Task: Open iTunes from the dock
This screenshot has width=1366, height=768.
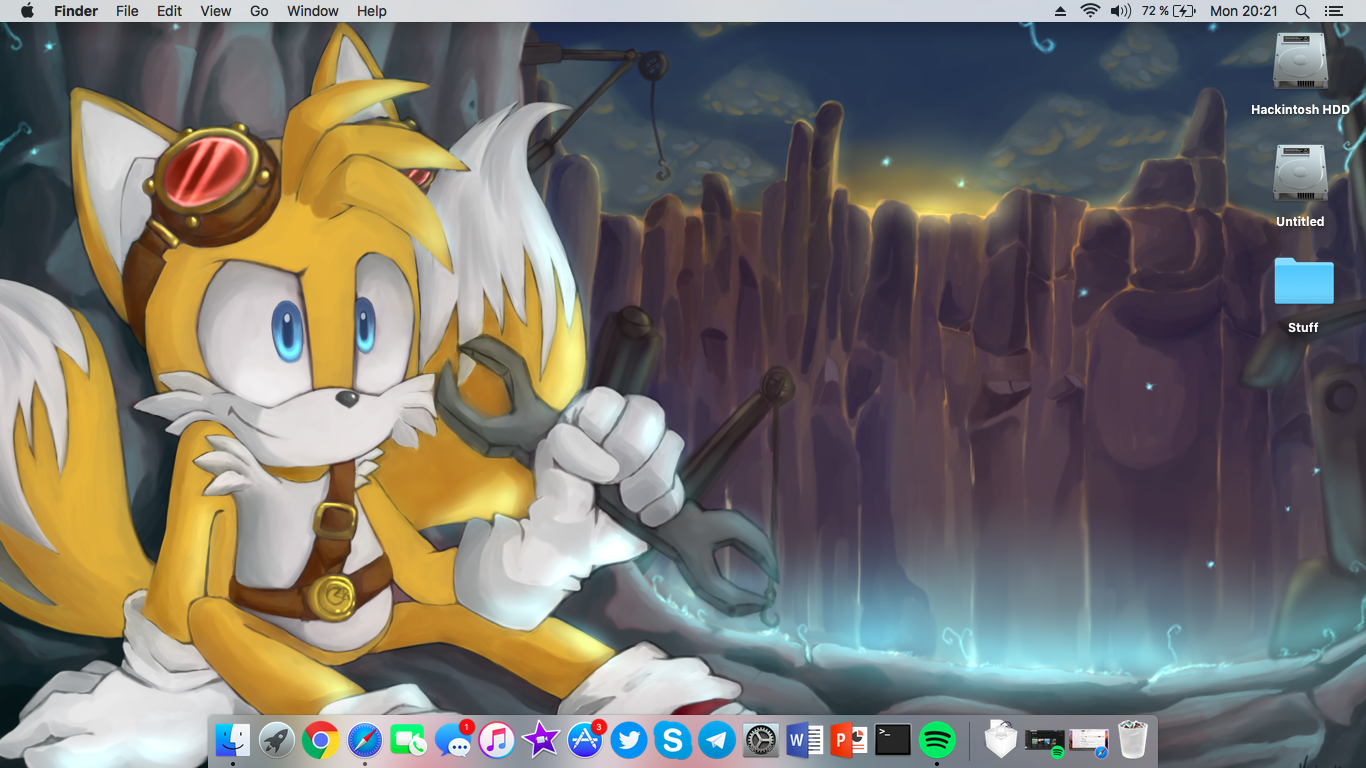Action: [497, 741]
